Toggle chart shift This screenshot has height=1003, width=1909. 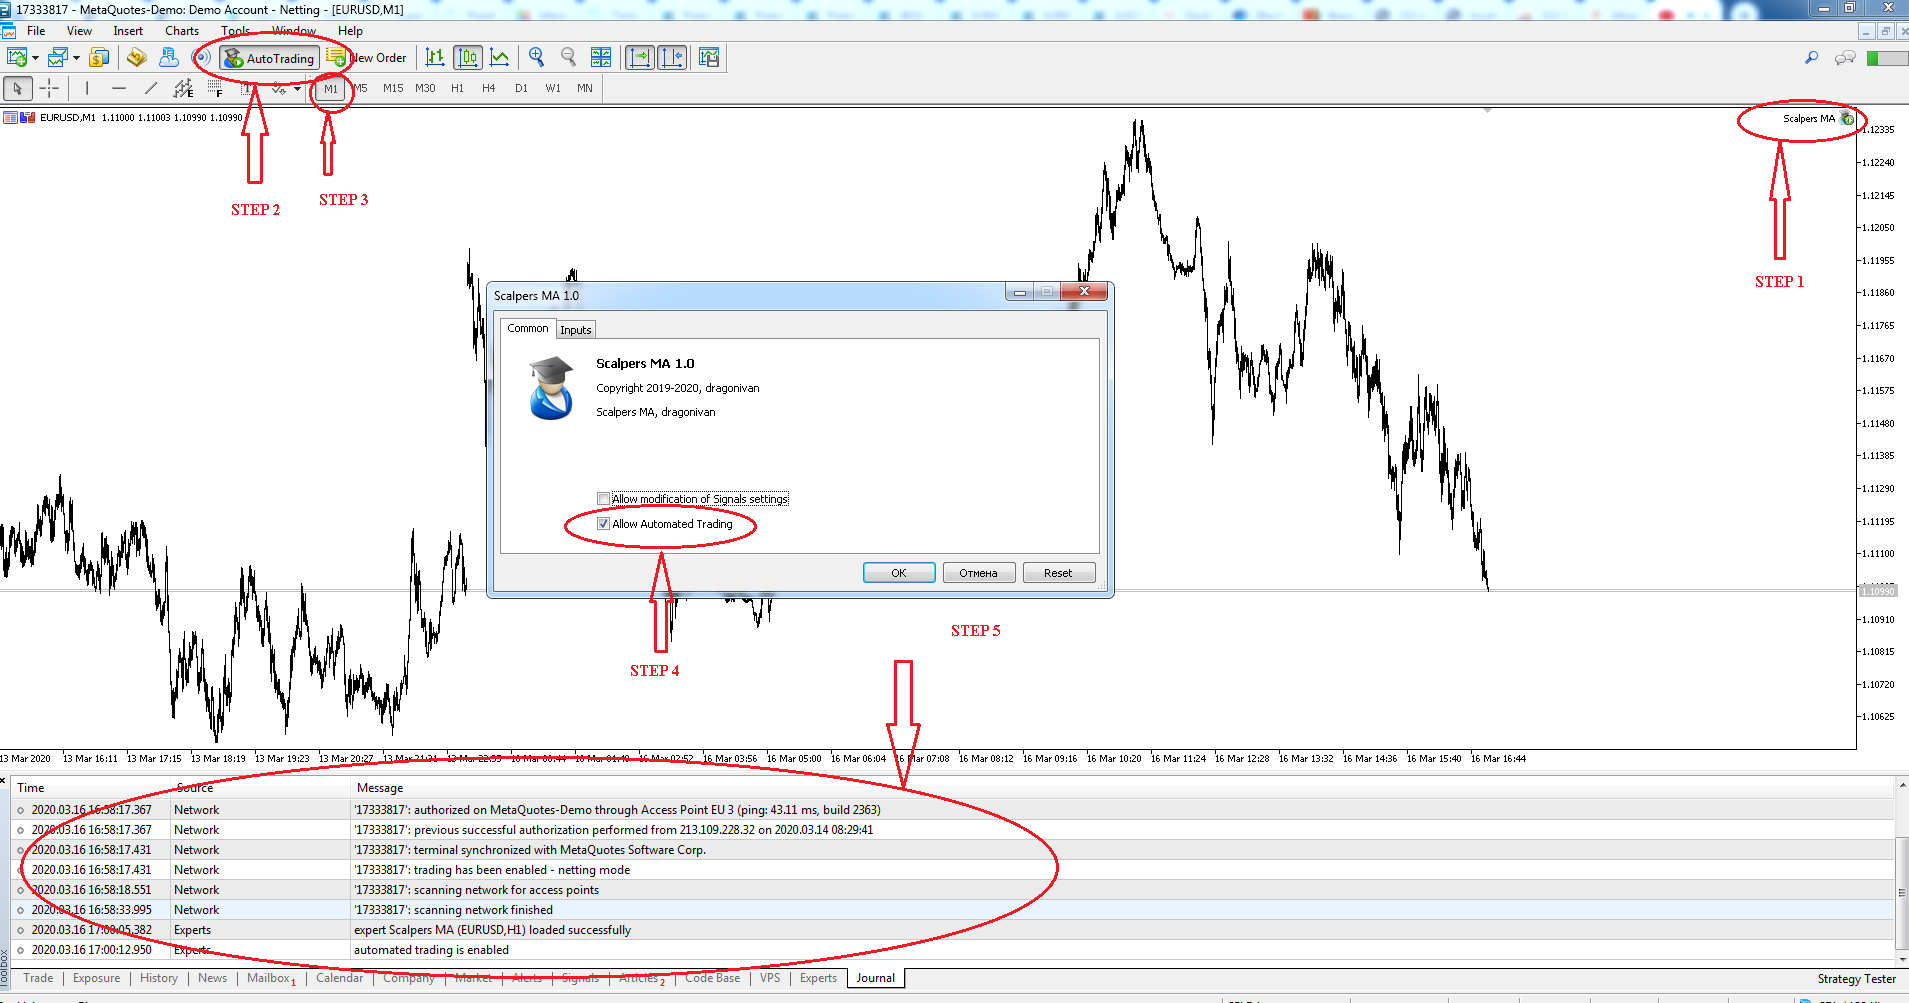coord(672,58)
